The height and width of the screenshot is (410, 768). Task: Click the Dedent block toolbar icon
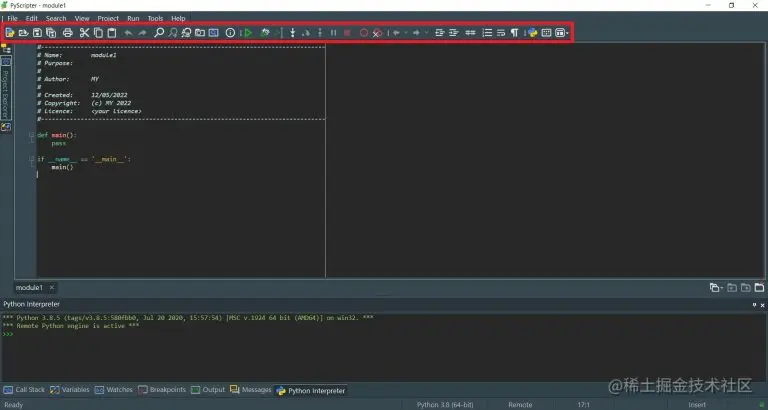(439, 33)
